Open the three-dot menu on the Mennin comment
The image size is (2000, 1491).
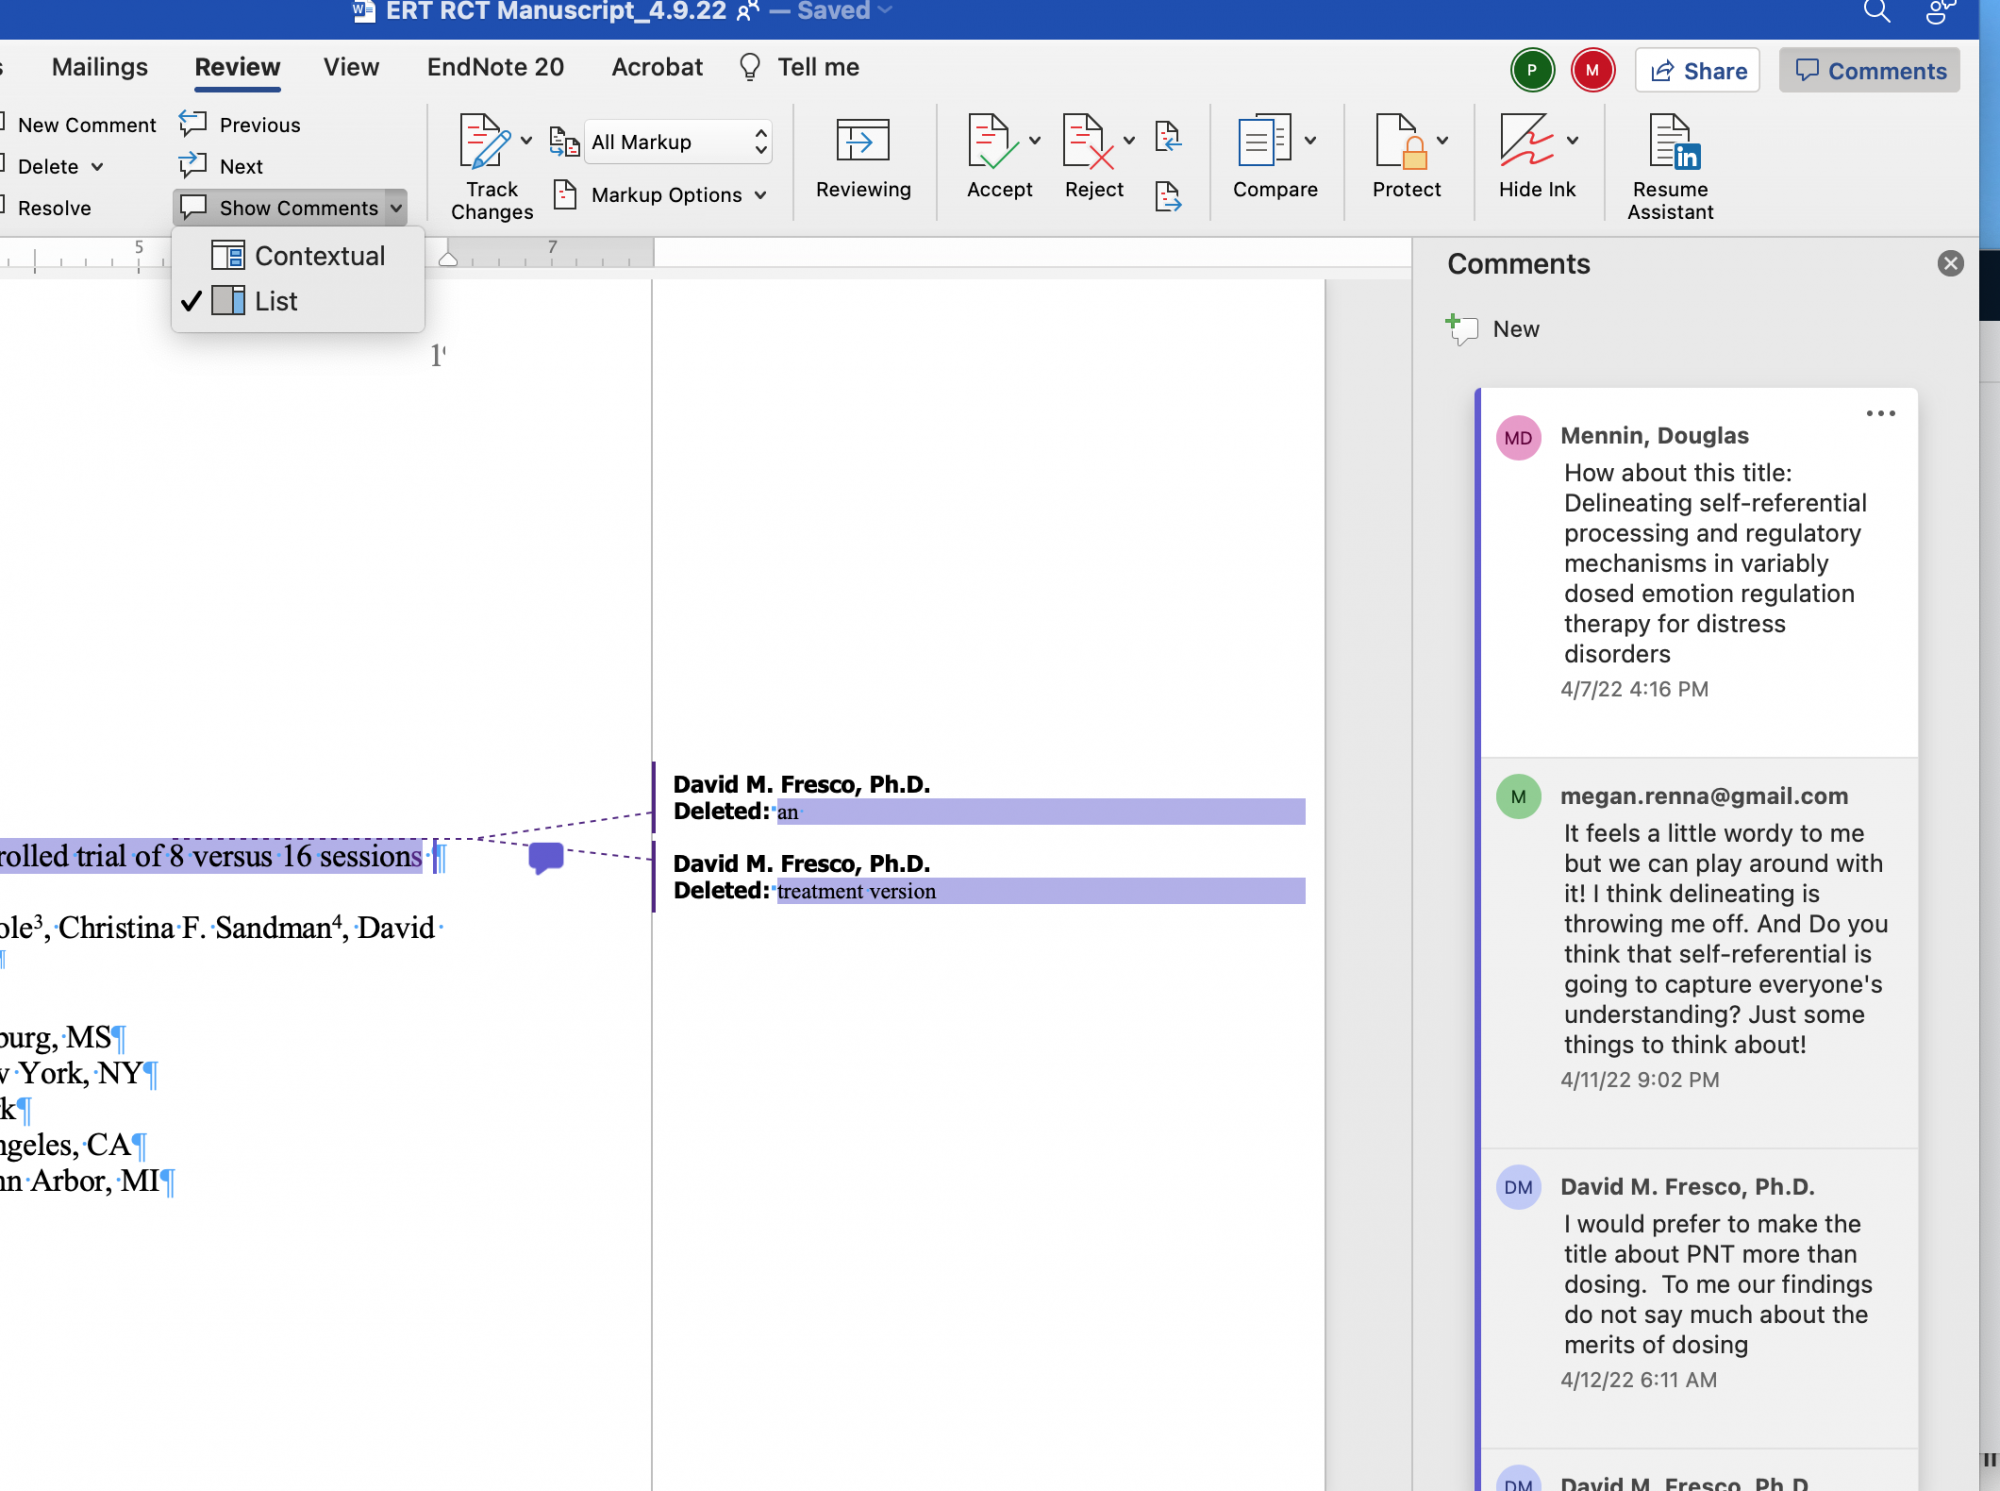point(1880,413)
